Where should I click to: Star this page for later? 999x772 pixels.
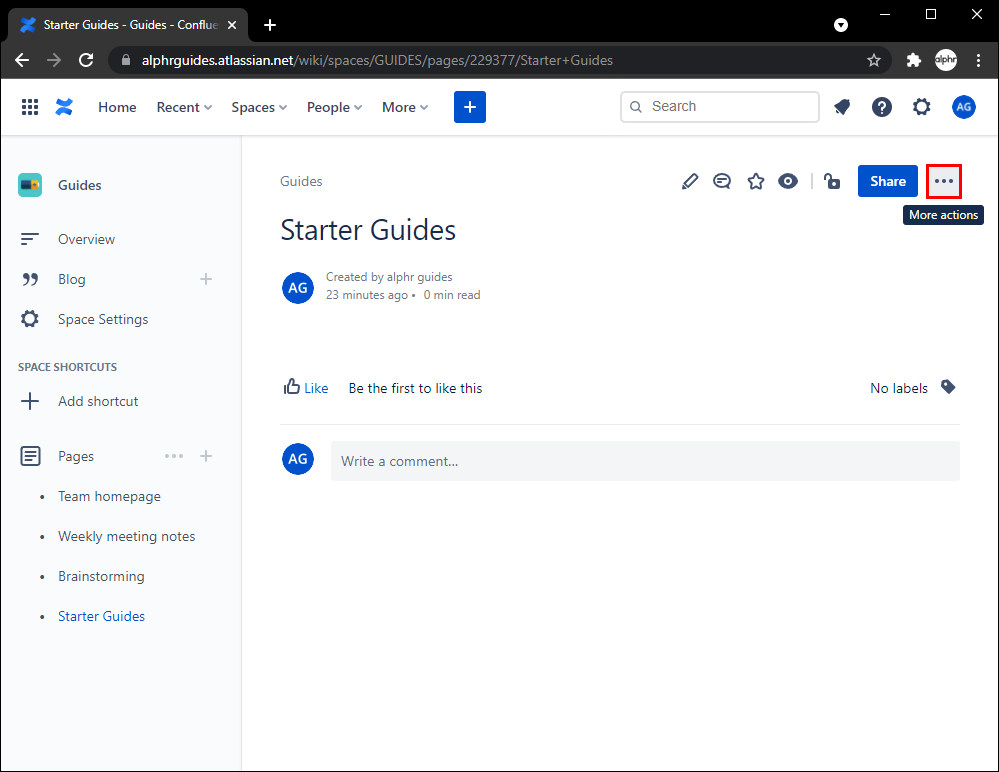pos(756,181)
